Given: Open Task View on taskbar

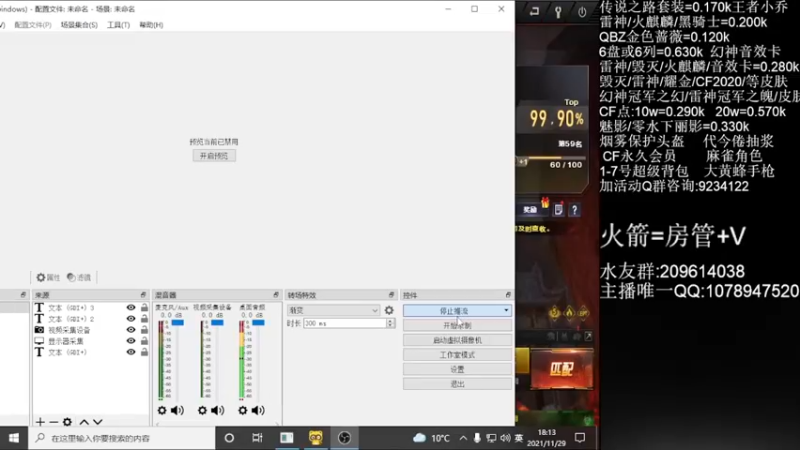Looking at the screenshot, I should click(257, 438).
